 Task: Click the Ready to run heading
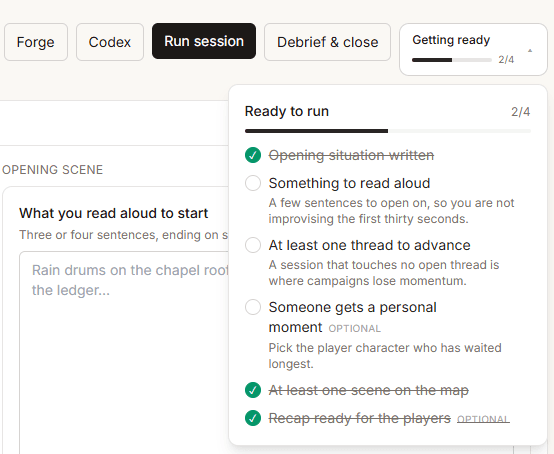tap(287, 111)
